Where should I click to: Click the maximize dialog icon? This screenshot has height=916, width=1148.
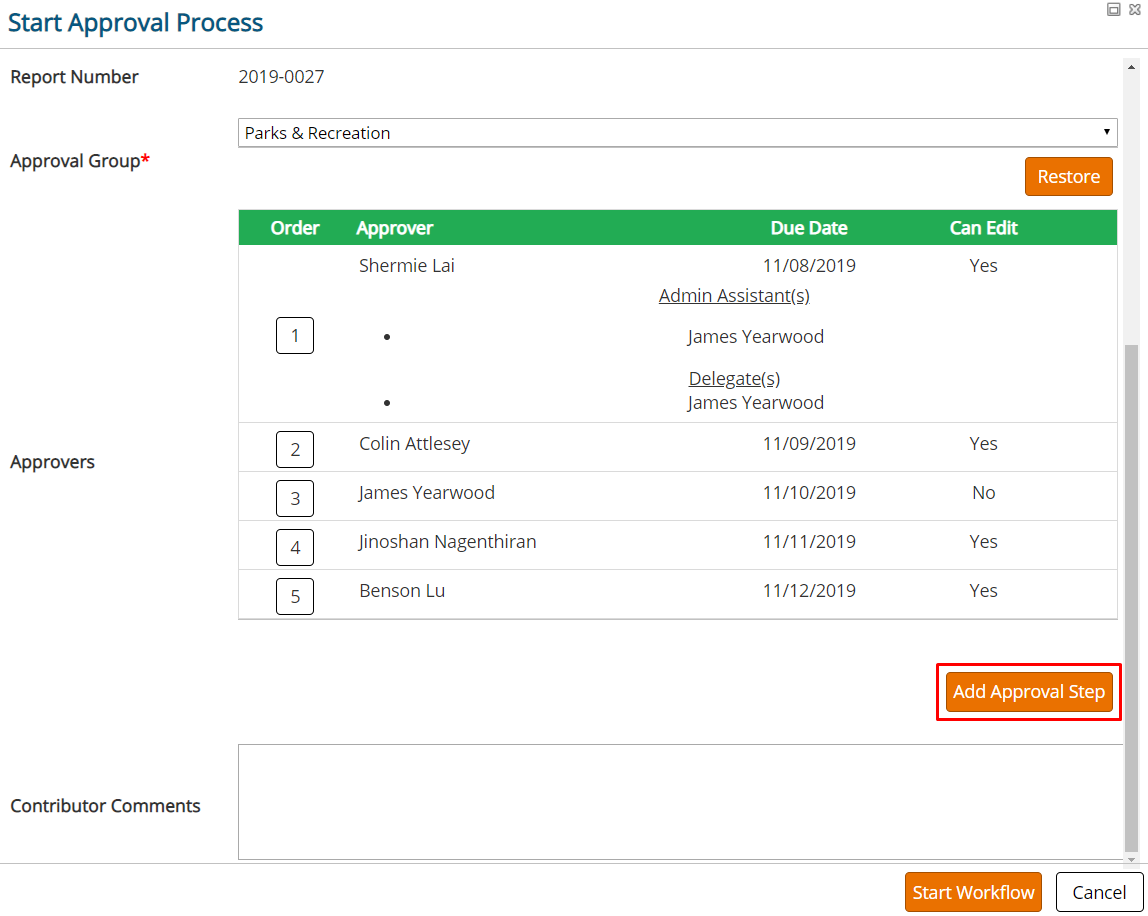point(1113,10)
